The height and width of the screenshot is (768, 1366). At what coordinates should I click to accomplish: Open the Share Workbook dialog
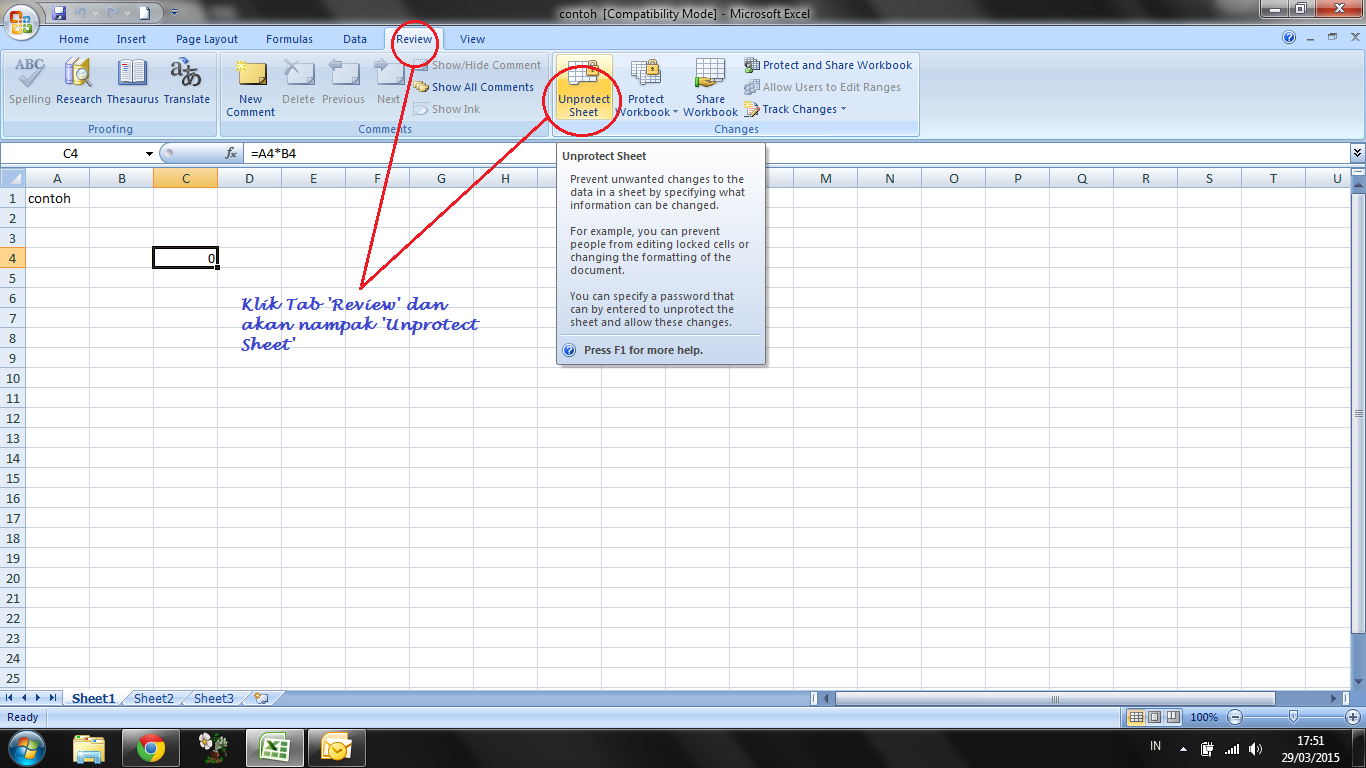710,87
